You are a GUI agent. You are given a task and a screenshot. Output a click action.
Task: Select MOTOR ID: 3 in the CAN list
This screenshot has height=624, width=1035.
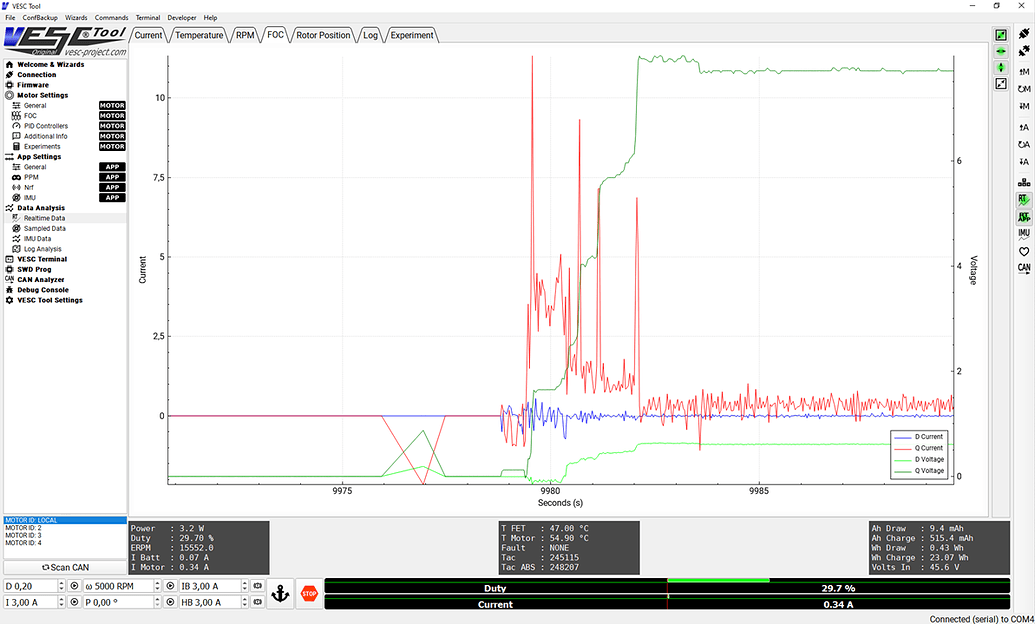(24, 536)
